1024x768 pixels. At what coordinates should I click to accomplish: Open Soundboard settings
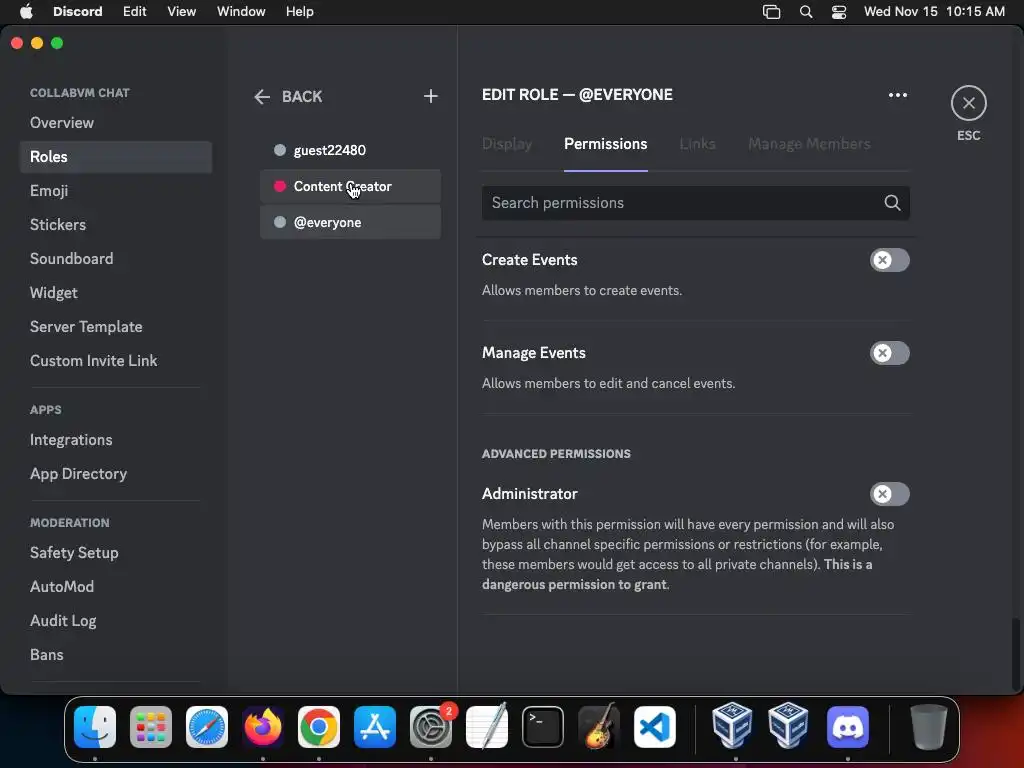pos(116,259)
